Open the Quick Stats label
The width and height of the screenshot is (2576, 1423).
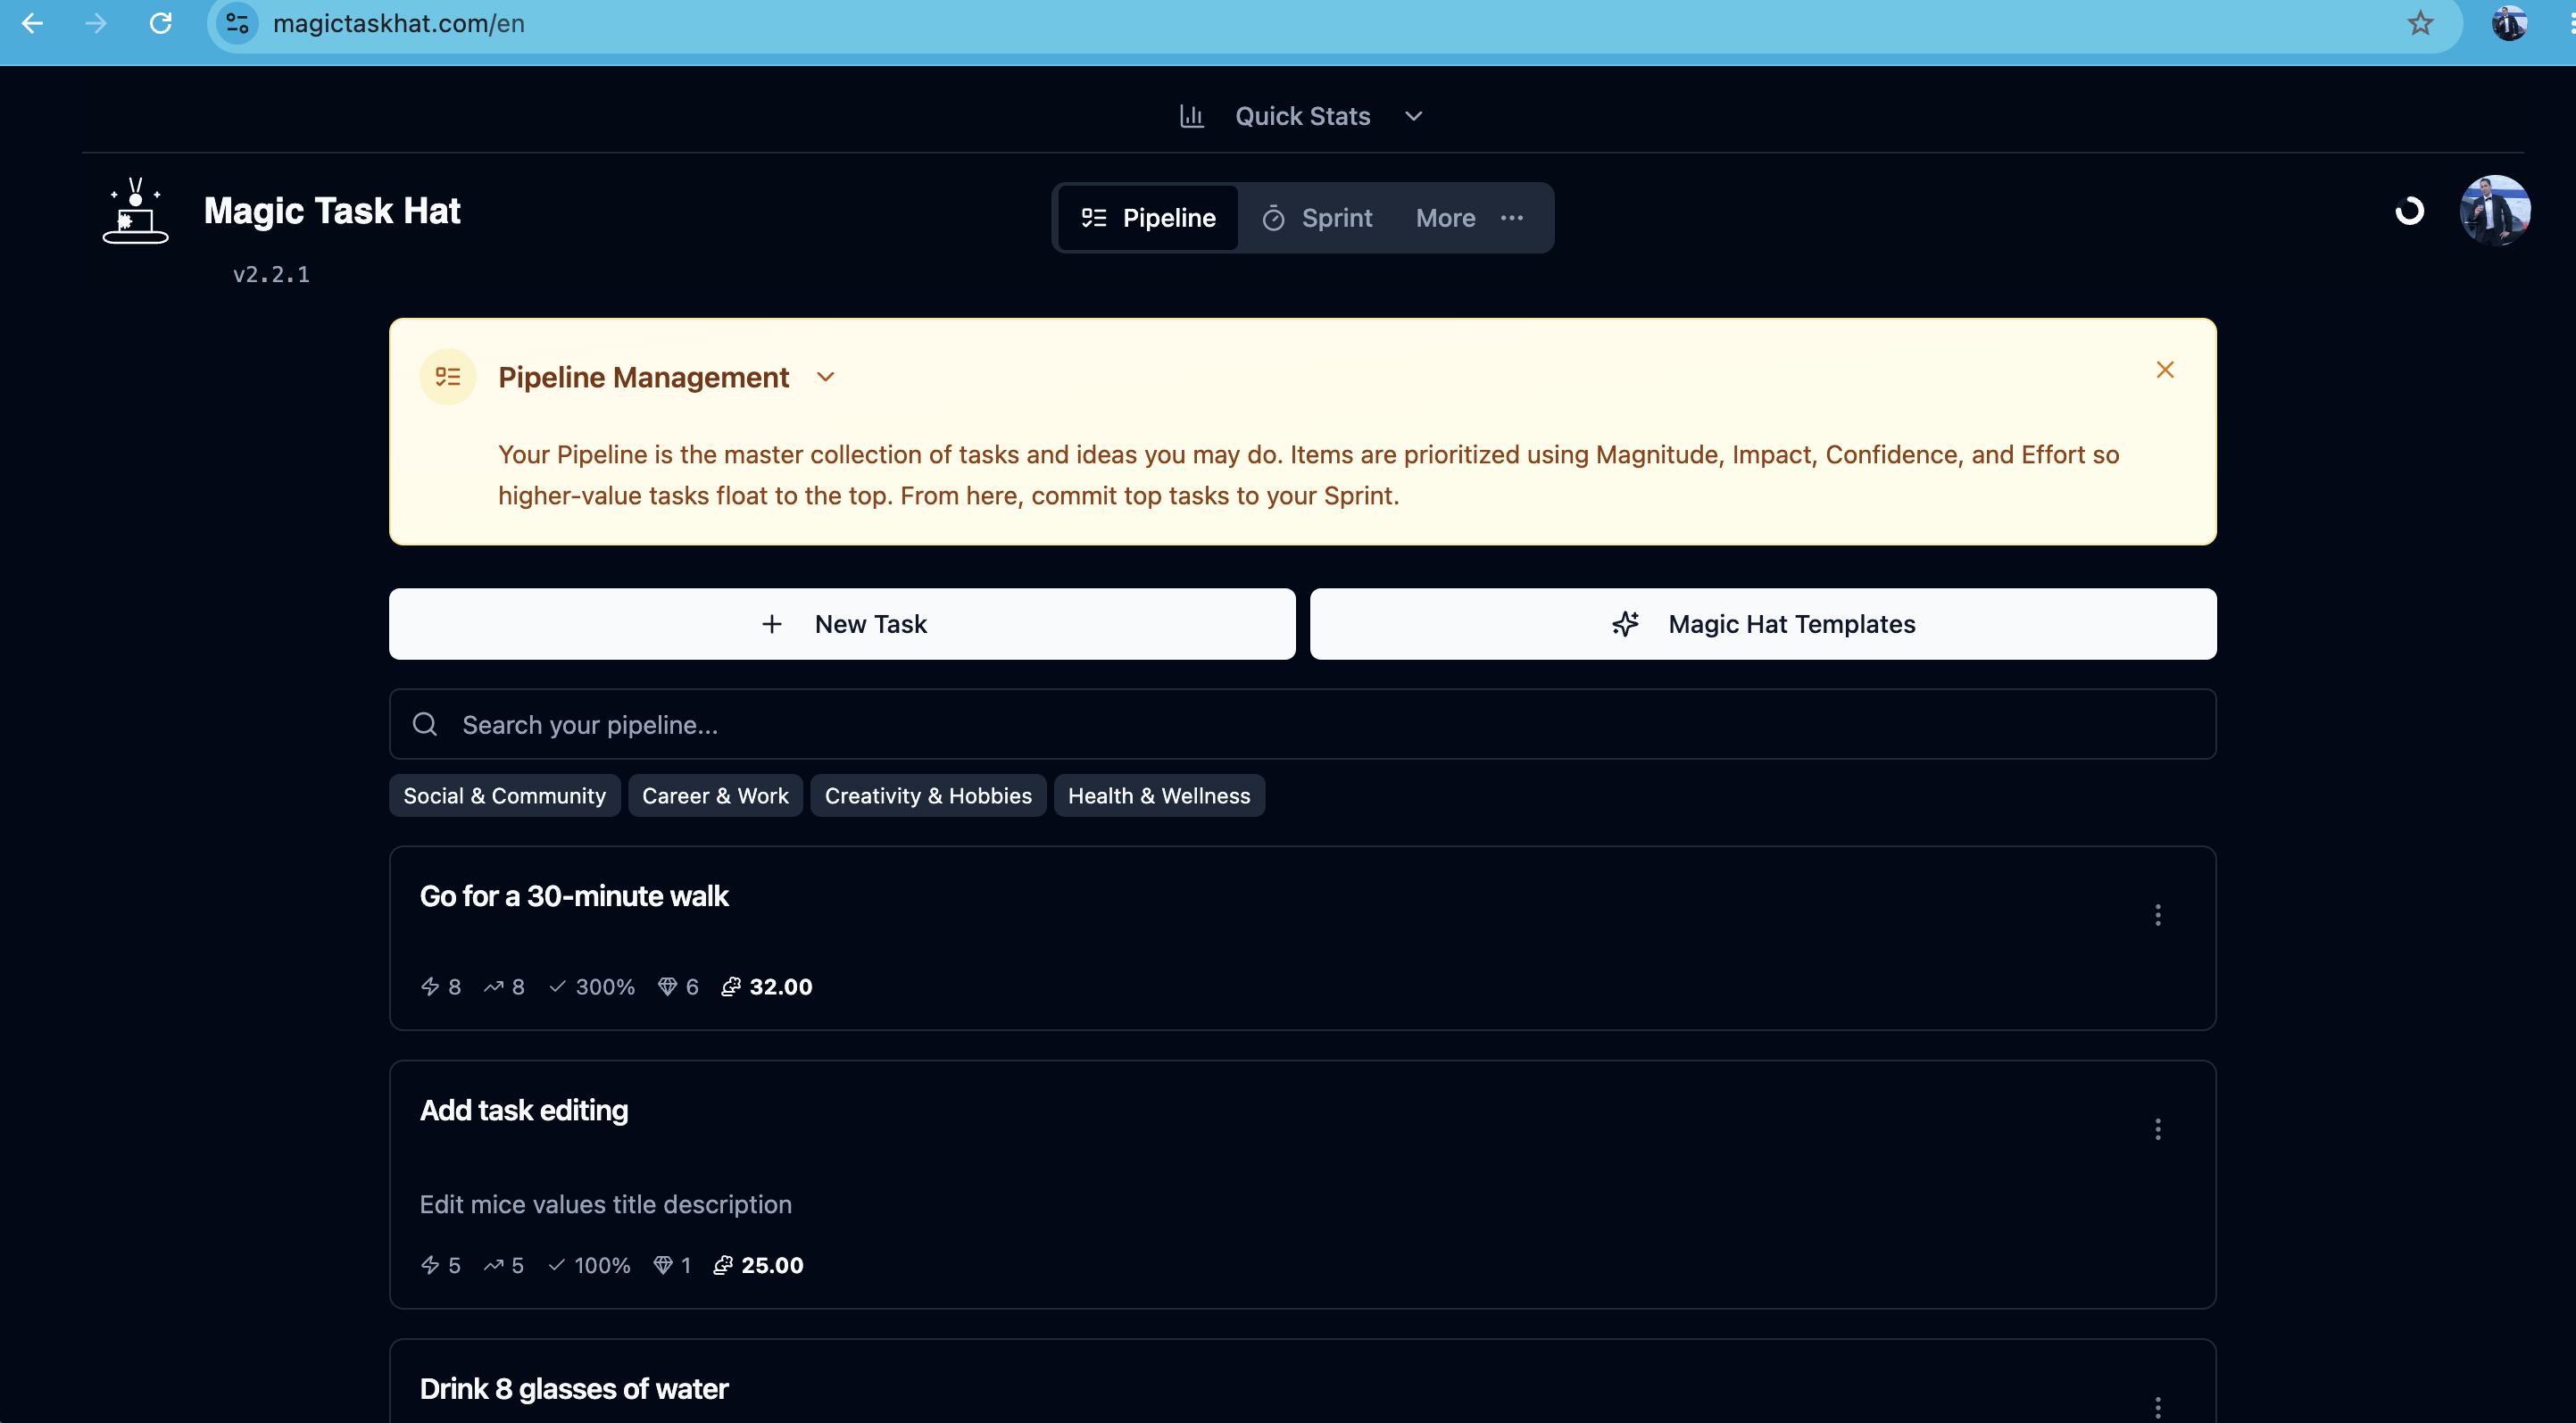1302,116
